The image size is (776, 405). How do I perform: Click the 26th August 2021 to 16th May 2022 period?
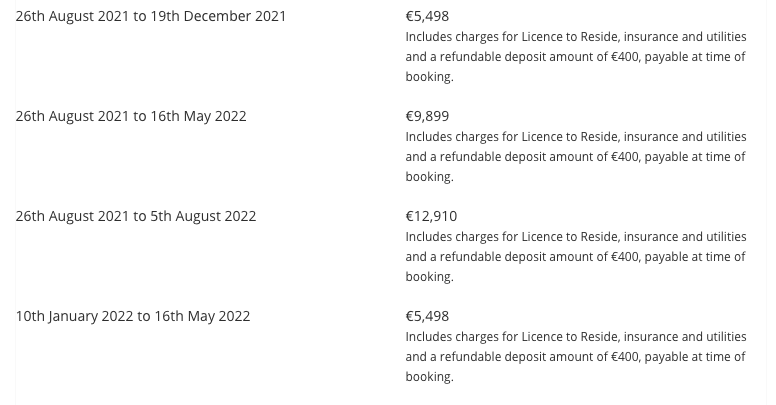[x=131, y=116]
